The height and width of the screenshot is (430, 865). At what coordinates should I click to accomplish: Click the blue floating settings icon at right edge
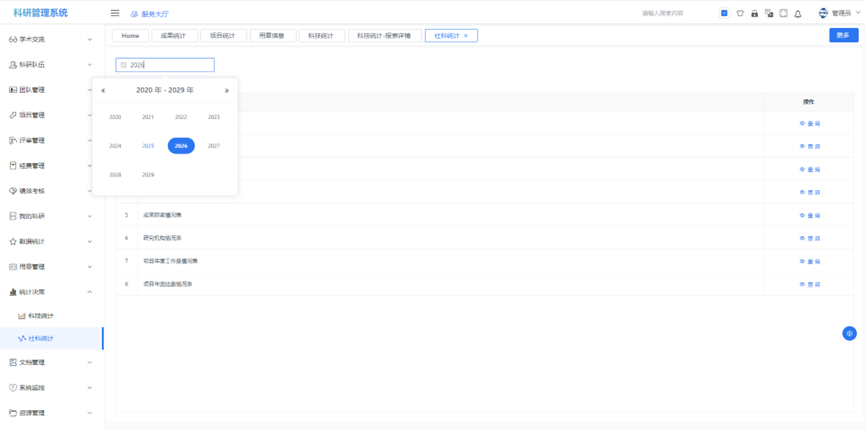point(849,333)
